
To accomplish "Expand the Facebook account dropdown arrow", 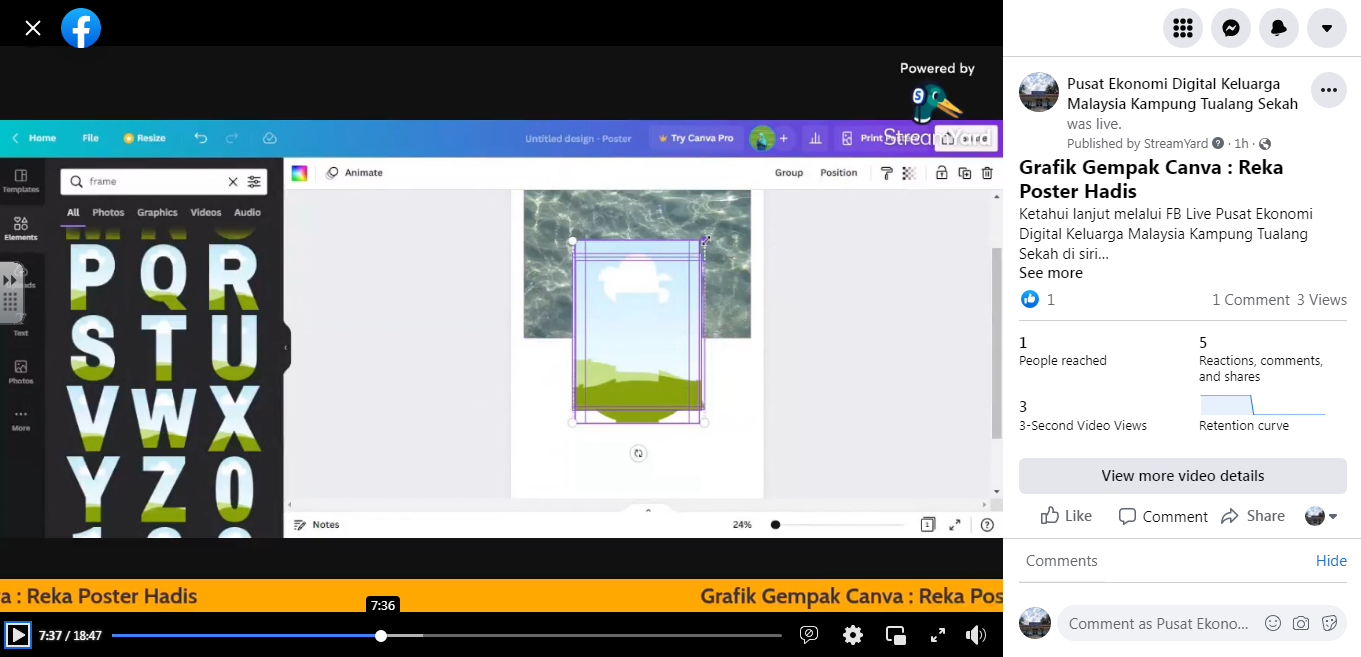I will click(1327, 28).
